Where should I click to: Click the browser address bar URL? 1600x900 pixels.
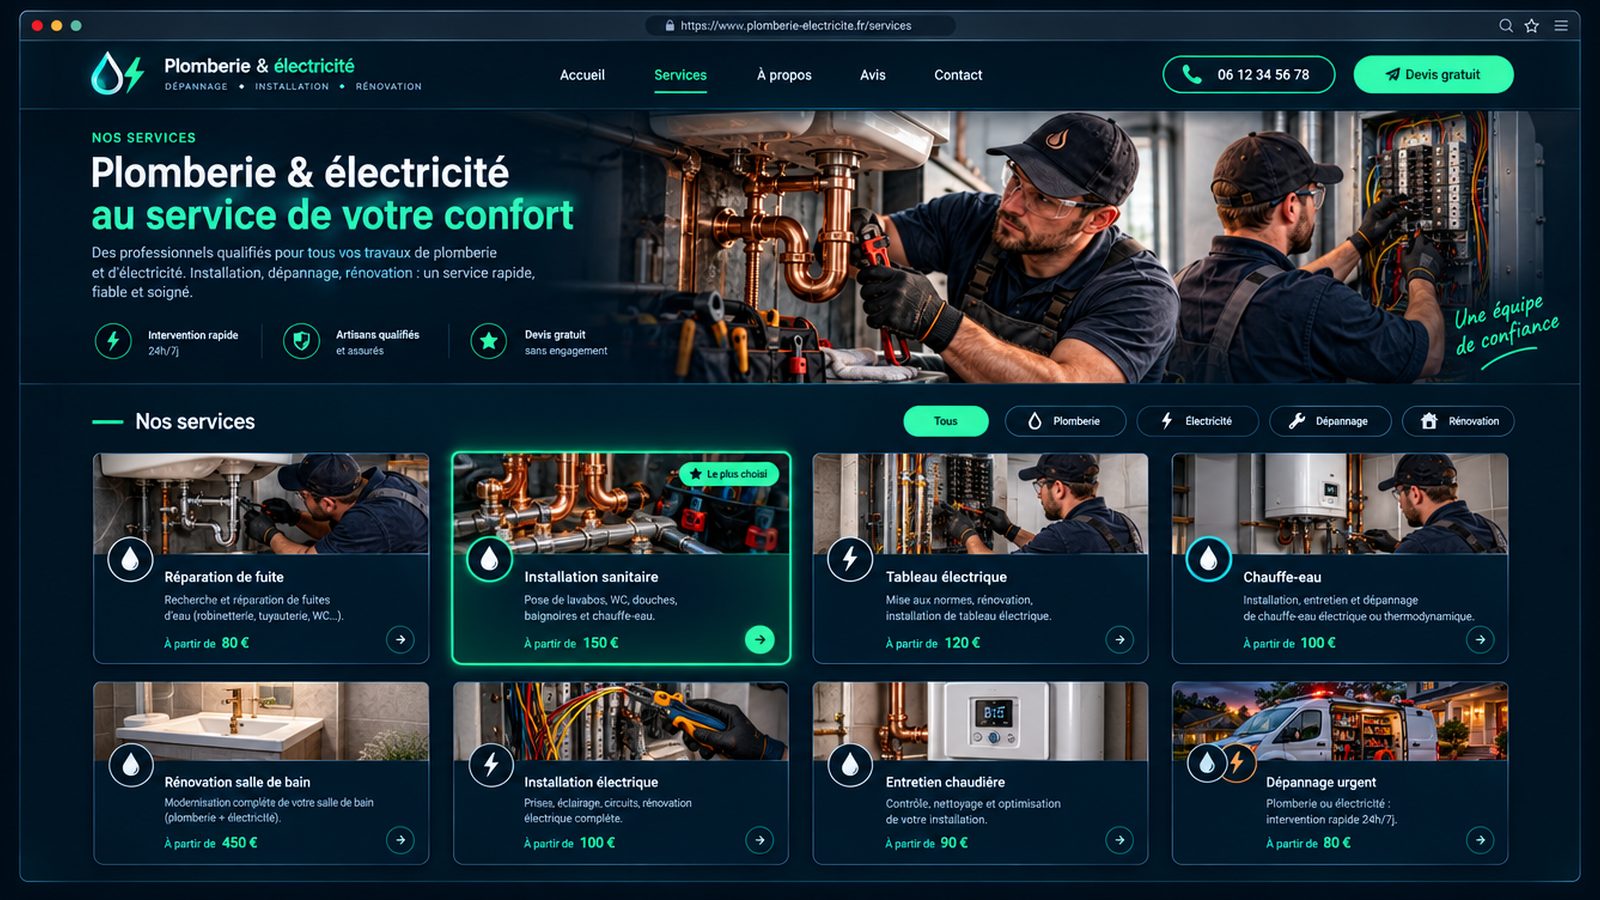[x=796, y=26]
